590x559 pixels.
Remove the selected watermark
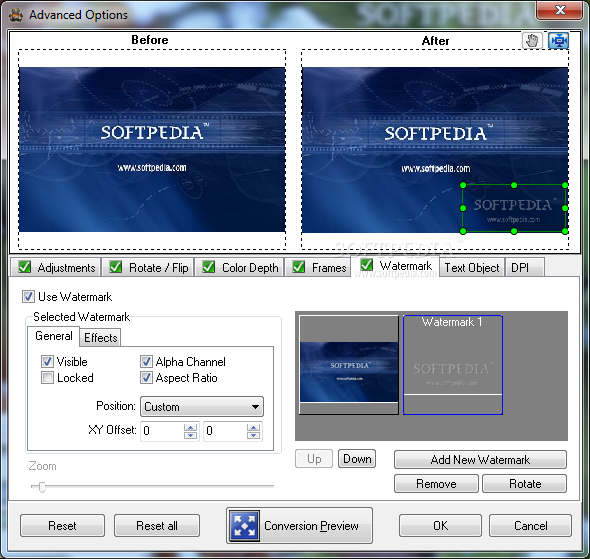(436, 483)
